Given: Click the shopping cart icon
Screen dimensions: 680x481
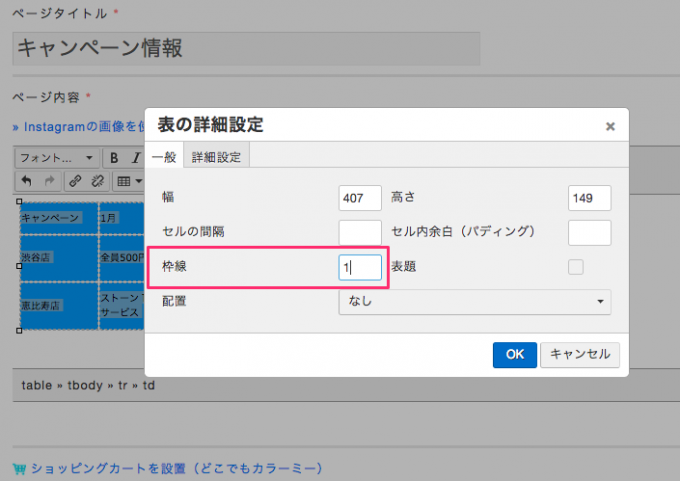Looking at the screenshot, I should point(19,469).
